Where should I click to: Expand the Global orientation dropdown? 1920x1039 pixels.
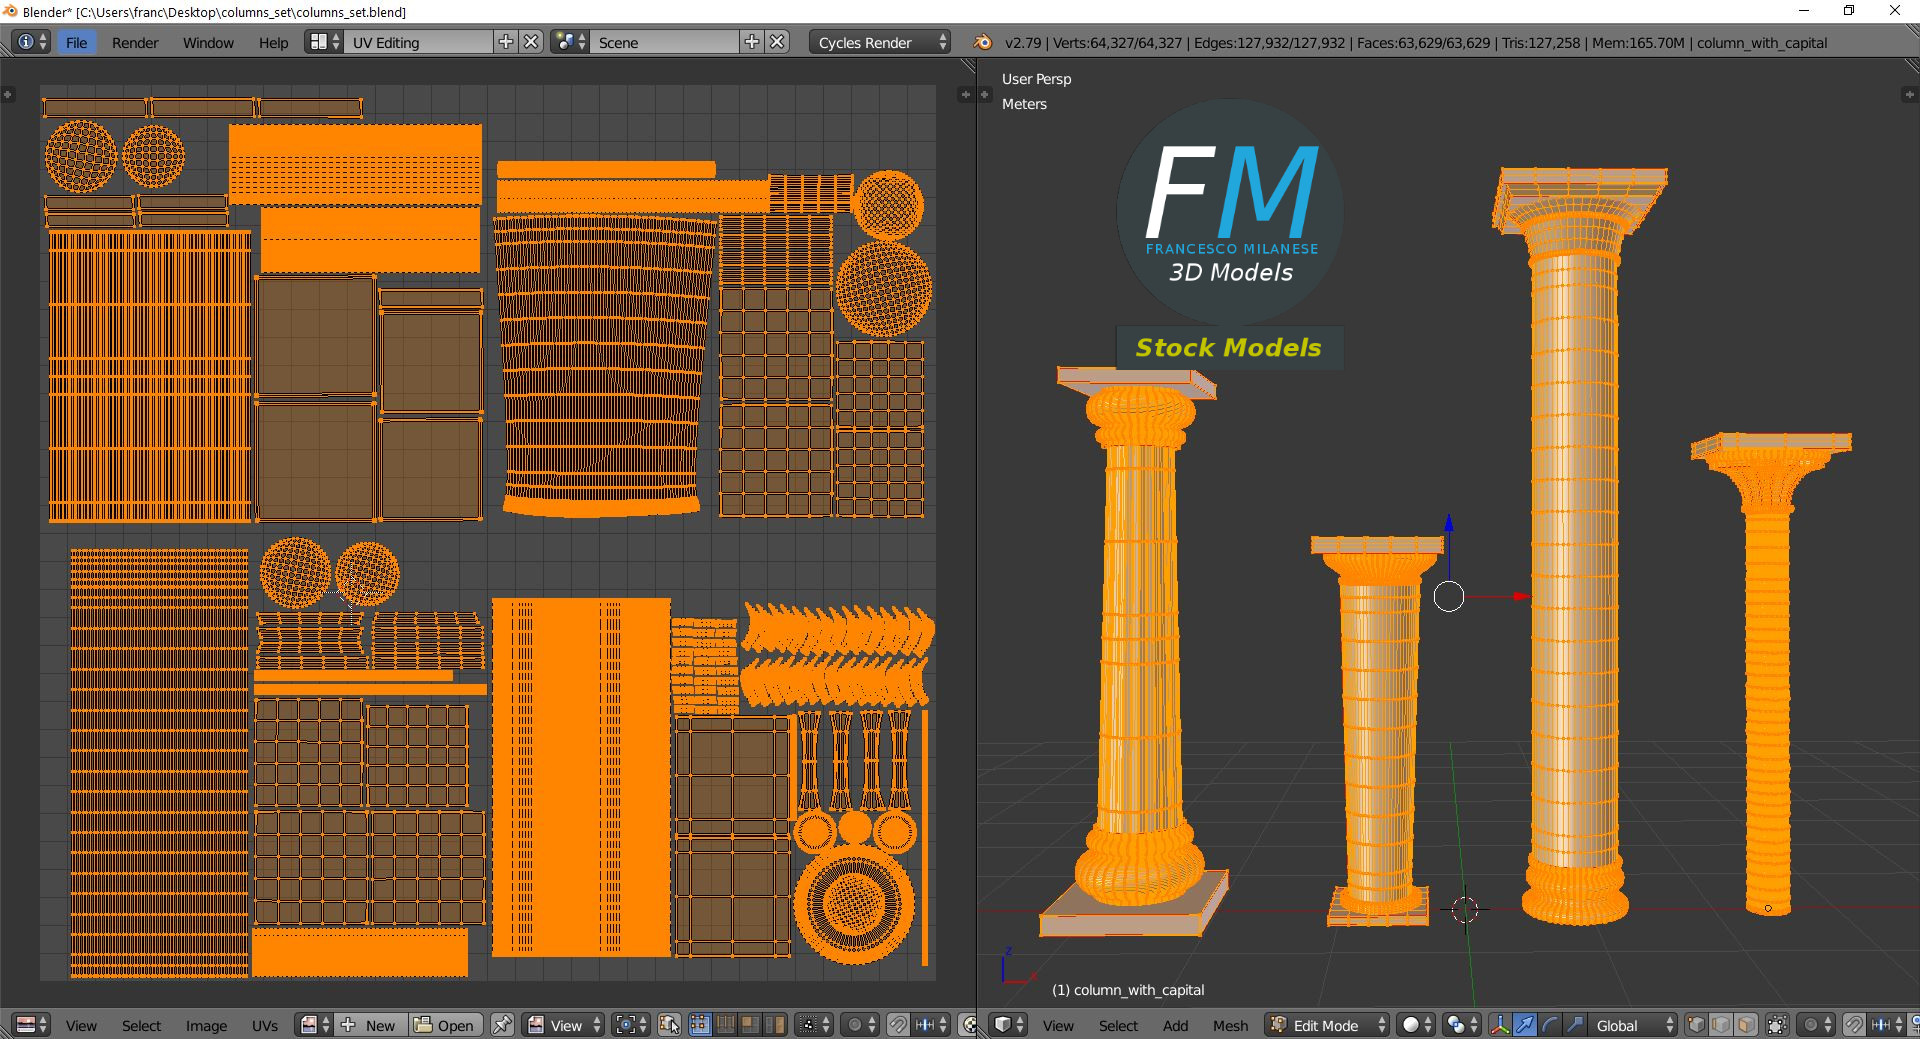[1626, 1025]
